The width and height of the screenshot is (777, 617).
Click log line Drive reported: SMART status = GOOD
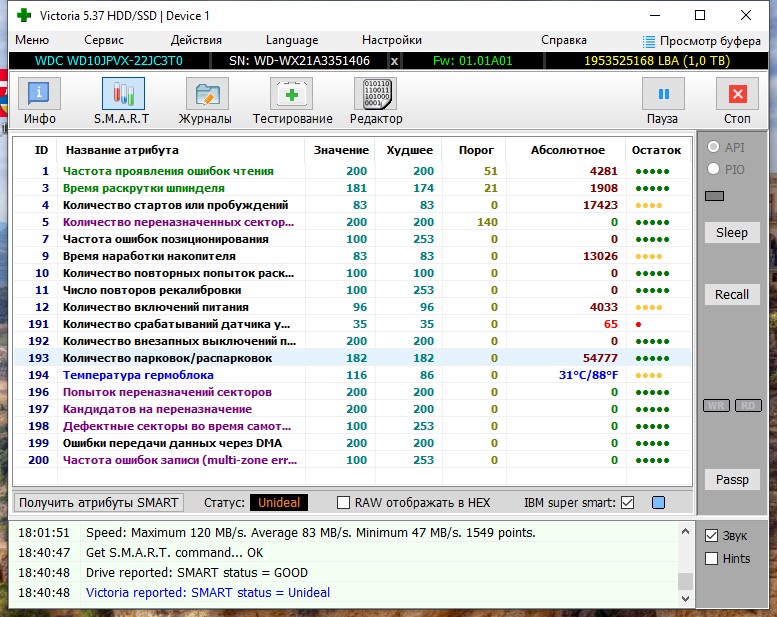(197, 573)
